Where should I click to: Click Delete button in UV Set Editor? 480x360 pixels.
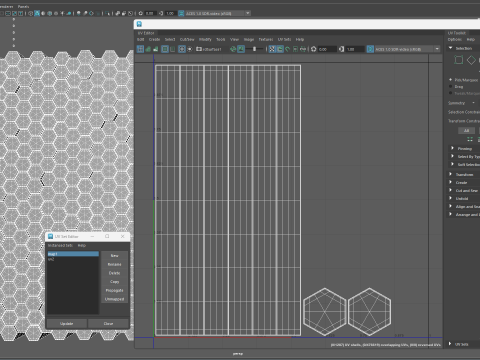click(114, 273)
